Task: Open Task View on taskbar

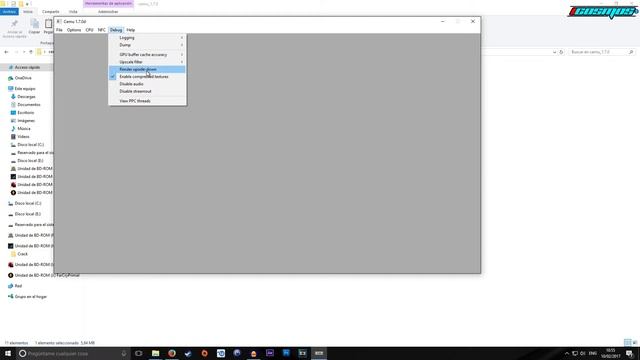Action: [139, 353]
